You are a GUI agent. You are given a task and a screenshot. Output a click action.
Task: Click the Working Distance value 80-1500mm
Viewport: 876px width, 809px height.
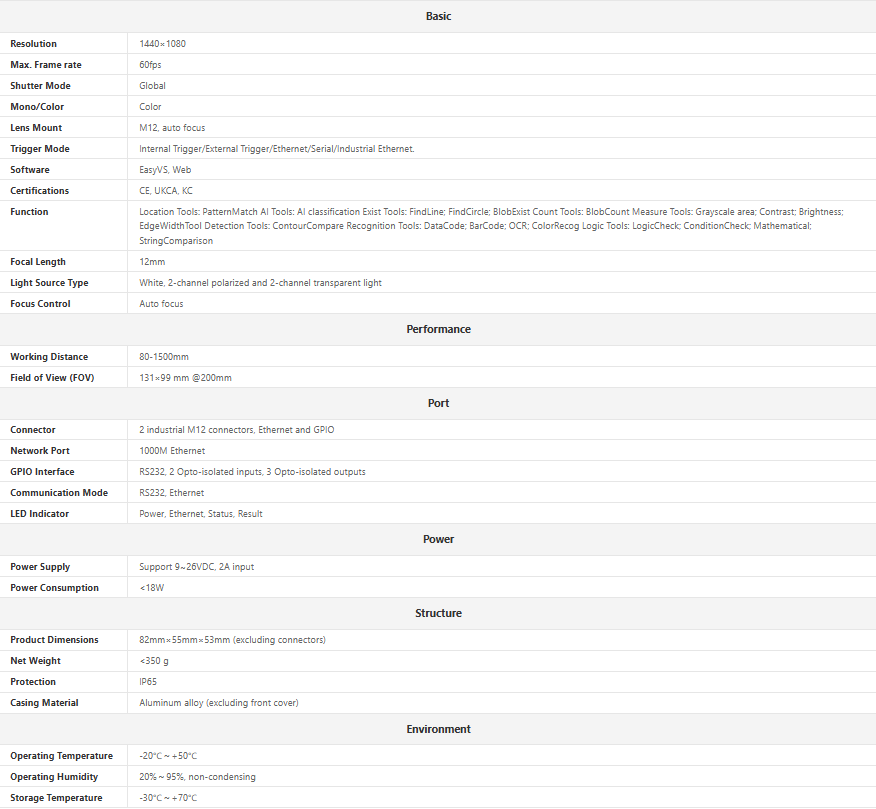point(164,357)
